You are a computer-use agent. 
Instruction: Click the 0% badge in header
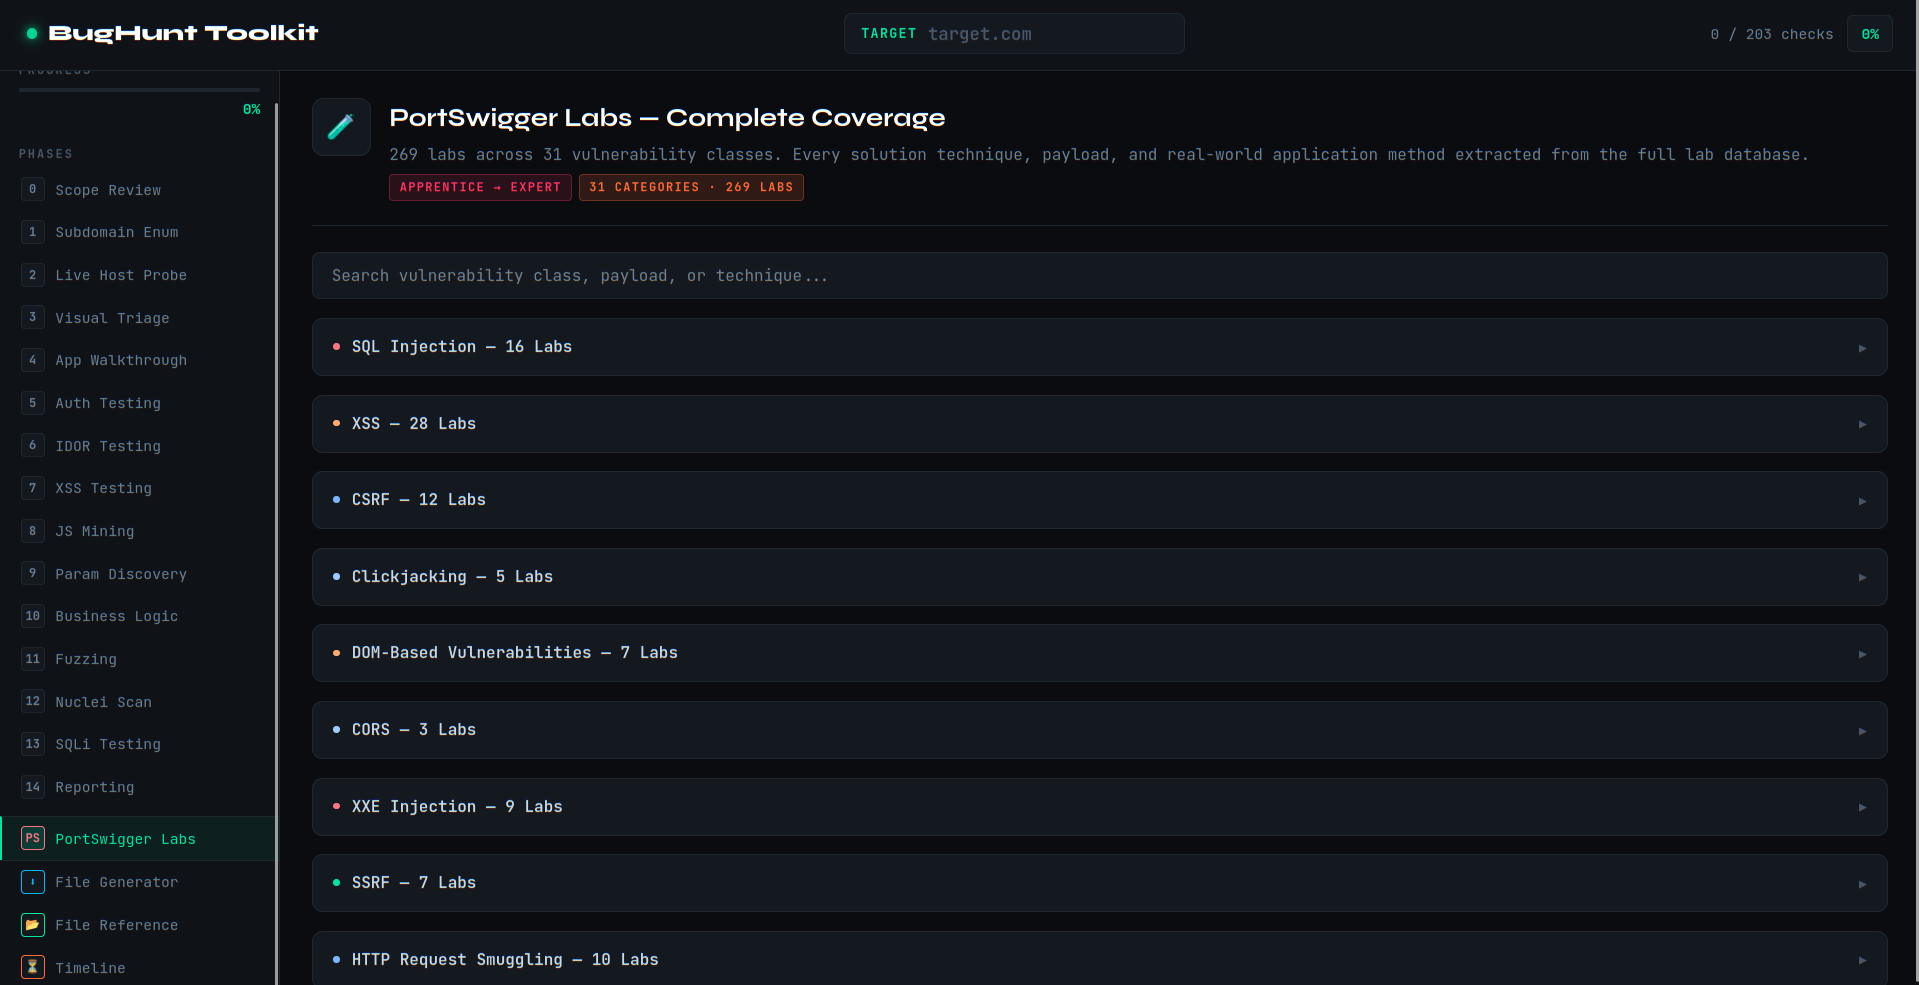click(x=1870, y=34)
